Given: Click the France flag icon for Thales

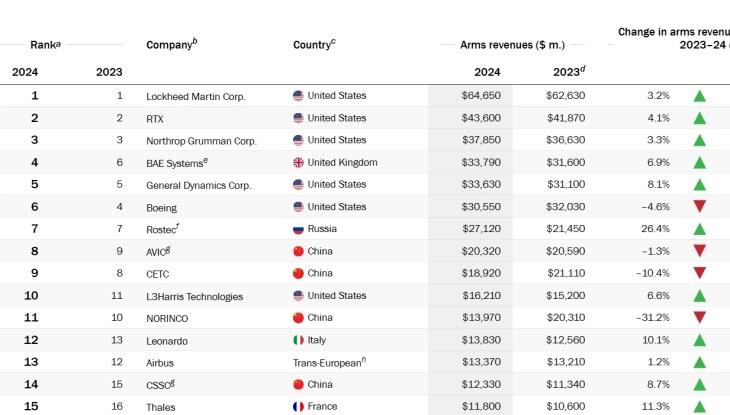Looking at the screenshot, I should [298, 407].
